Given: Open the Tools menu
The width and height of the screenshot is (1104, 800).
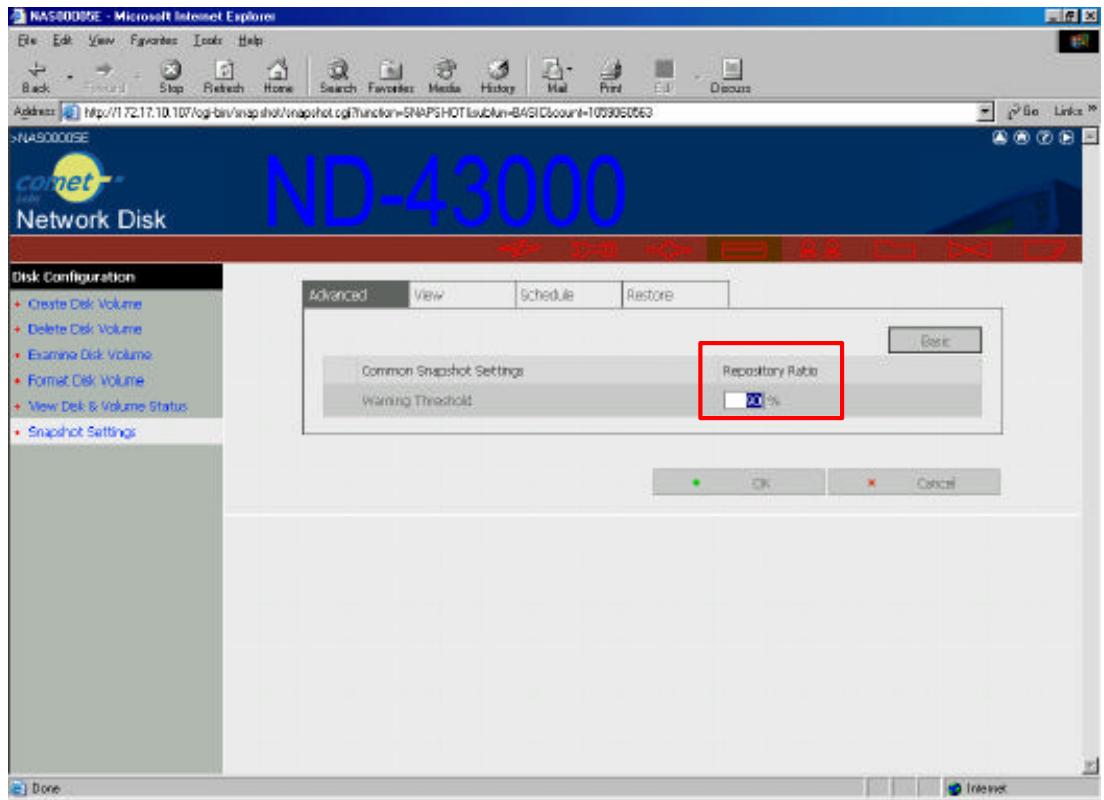Looking at the screenshot, I should point(208,41).
